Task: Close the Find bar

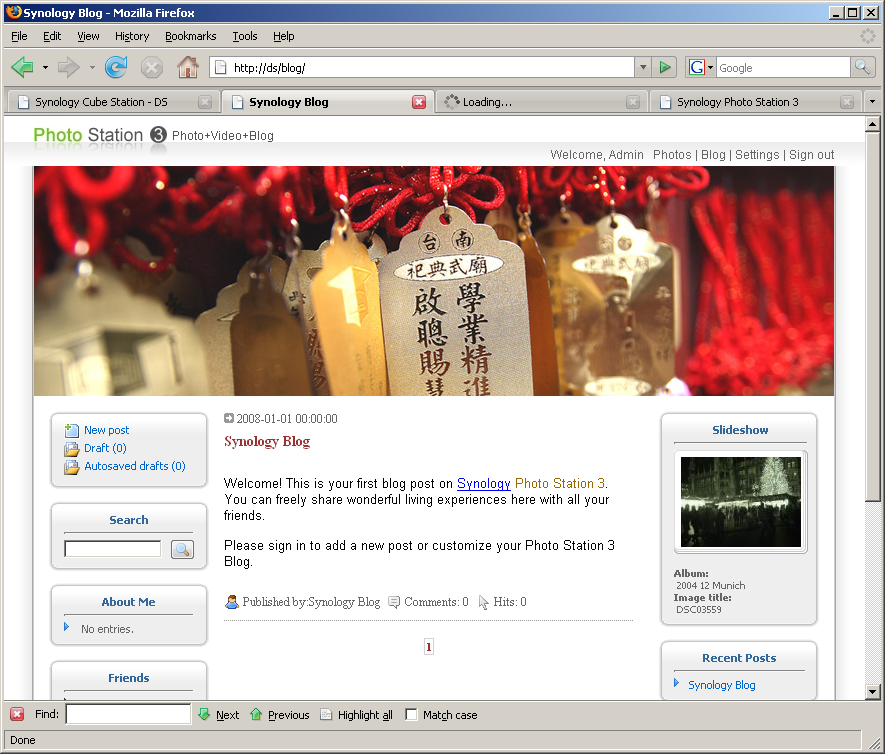Action: coord(17,714)
